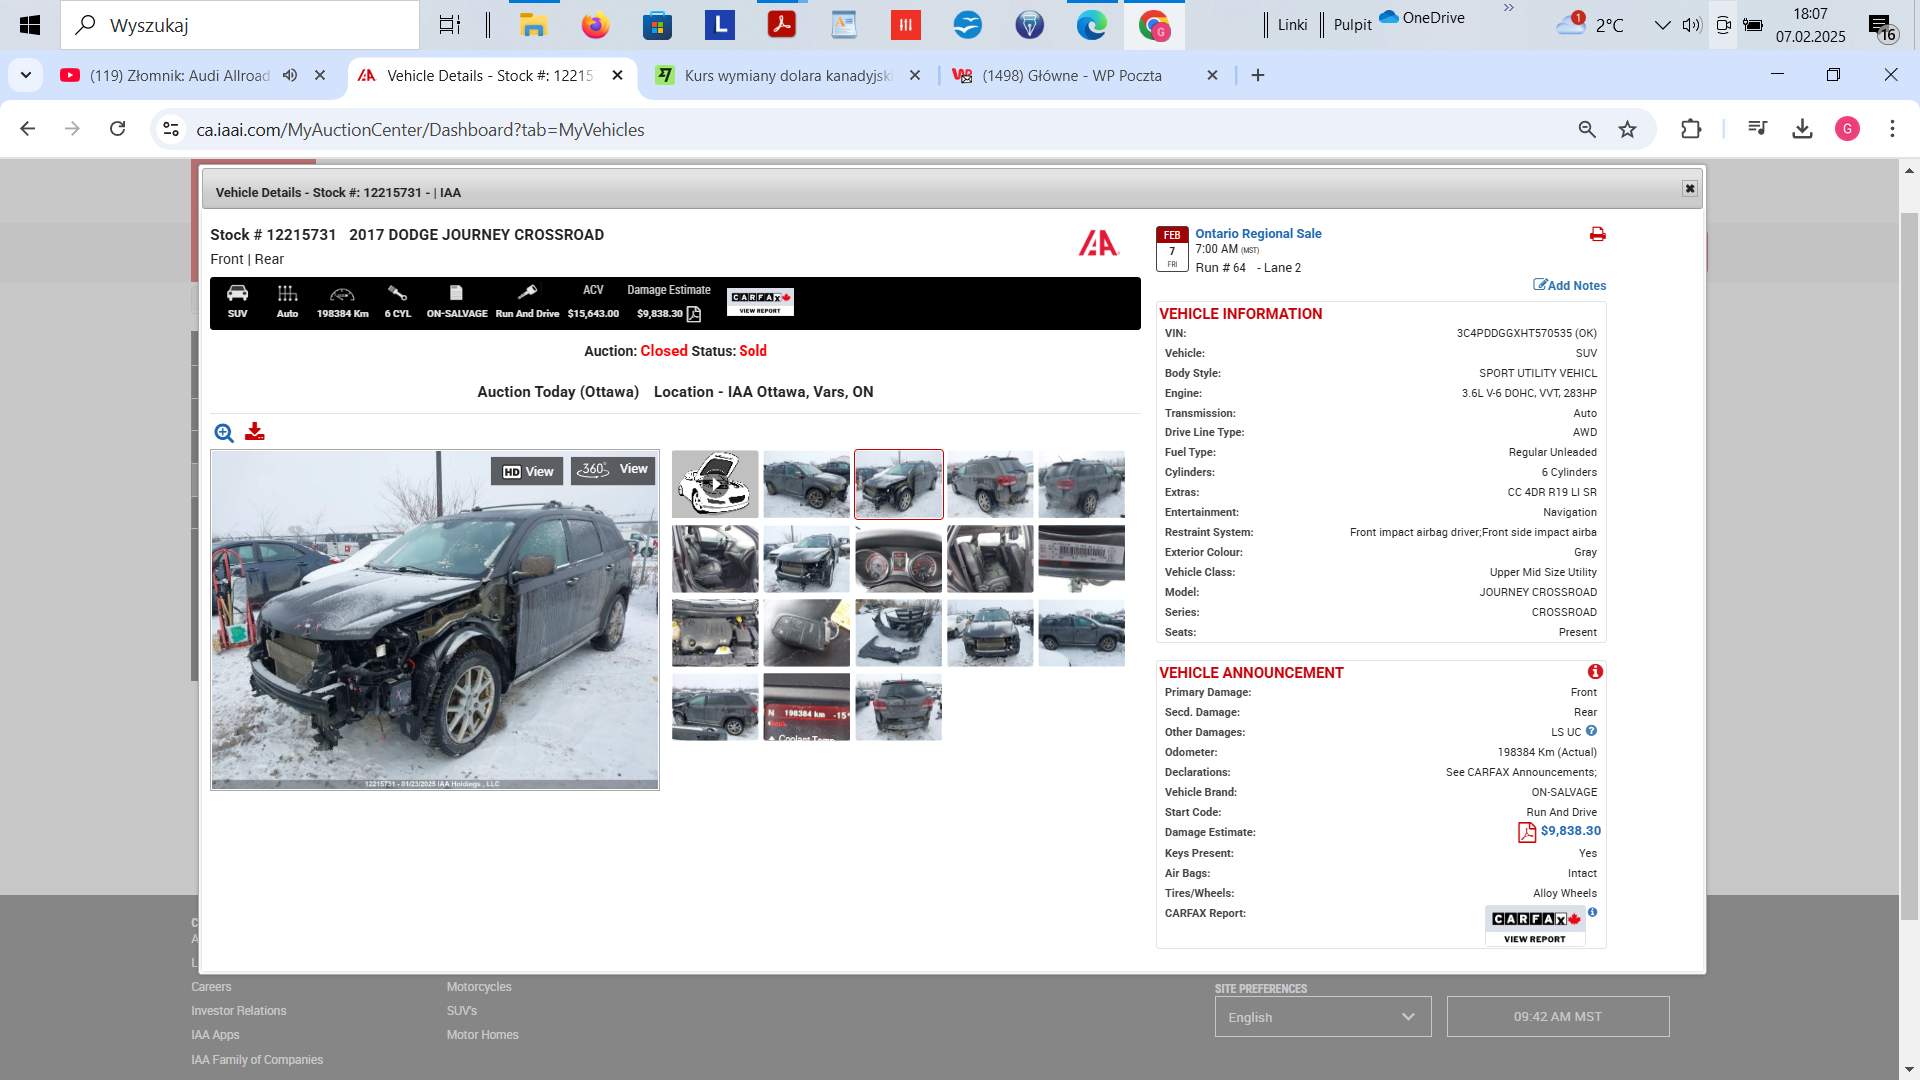Open File Explorer from the taskbar
Screen dimensions: 1920x1080
pos(533,25)
